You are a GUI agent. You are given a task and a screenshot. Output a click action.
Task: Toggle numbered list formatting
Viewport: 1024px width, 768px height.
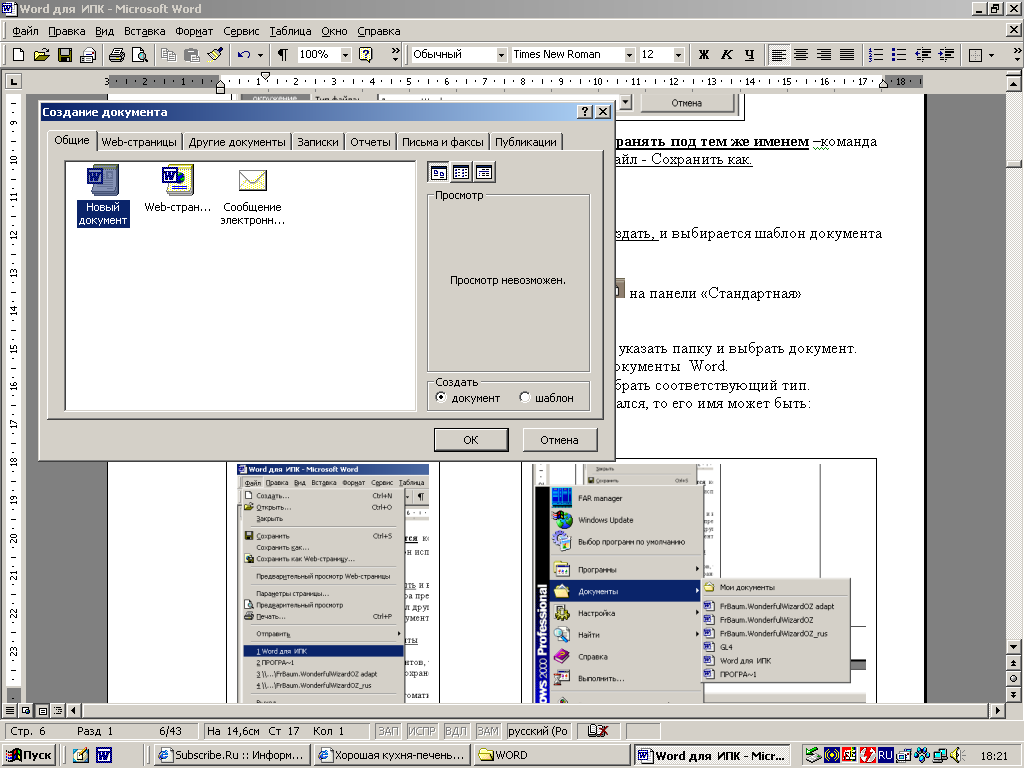pos(876,55)
